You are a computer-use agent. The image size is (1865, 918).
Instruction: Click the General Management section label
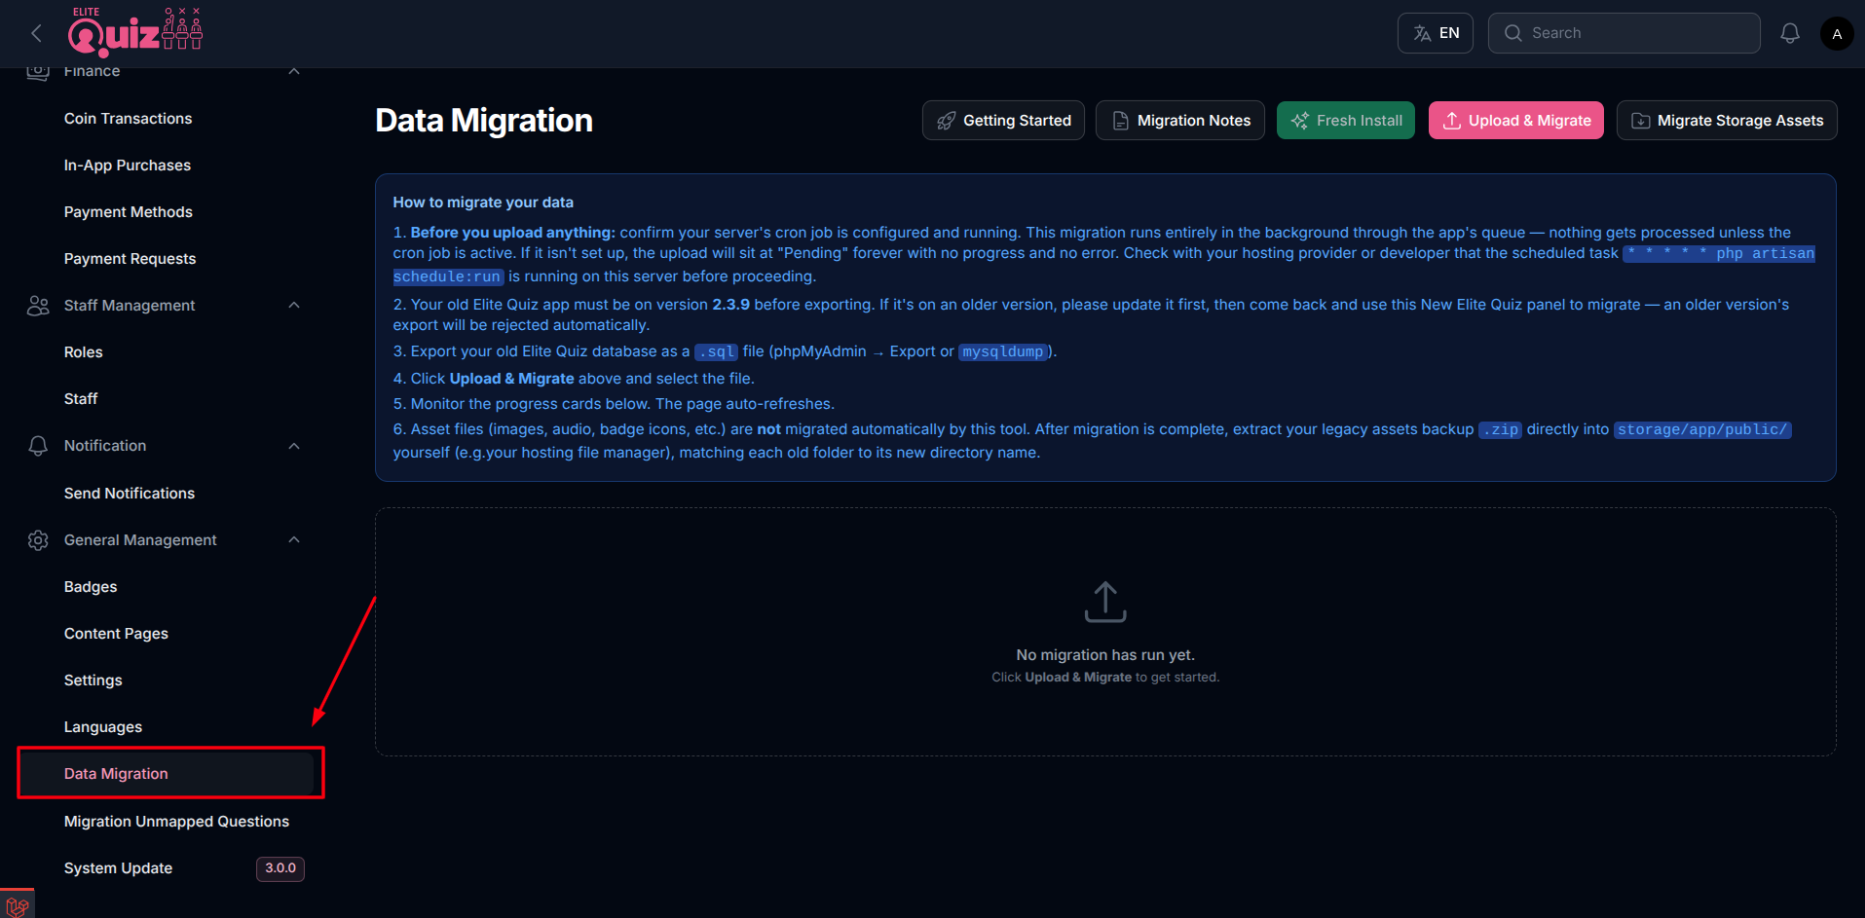point(140,540)
